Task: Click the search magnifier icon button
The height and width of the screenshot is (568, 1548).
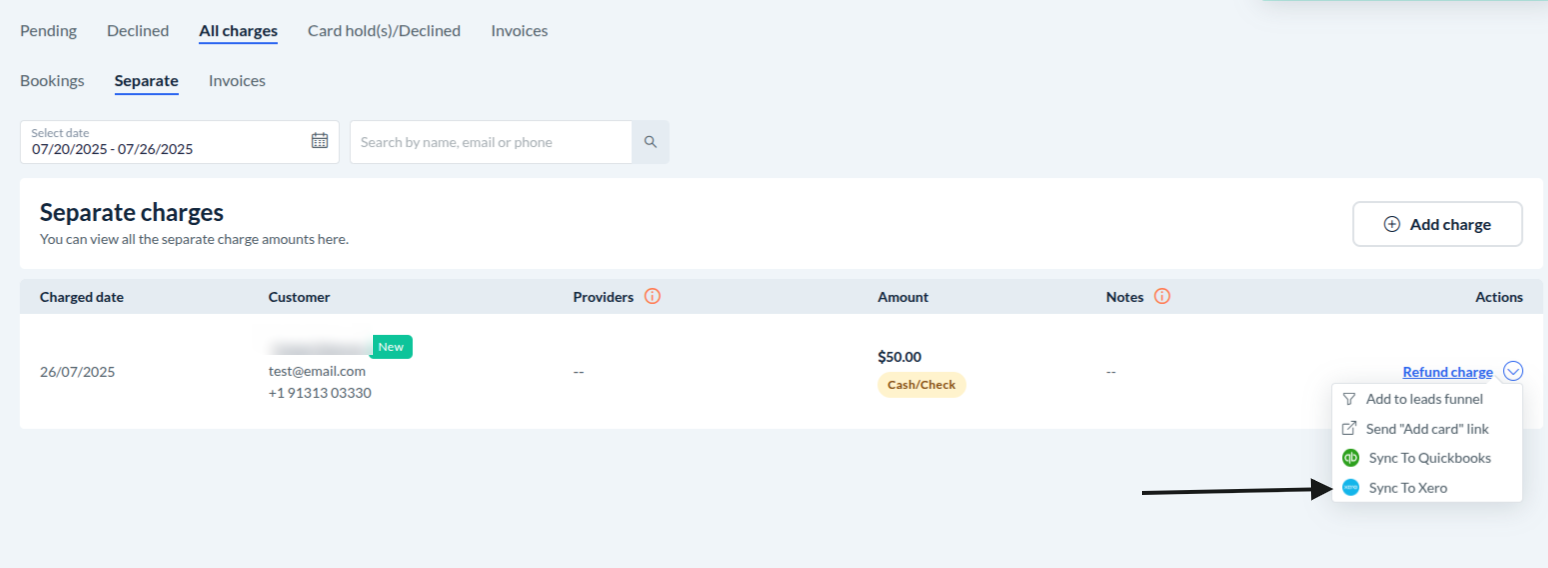Action: pyautogui.click(x=650, y=142)
